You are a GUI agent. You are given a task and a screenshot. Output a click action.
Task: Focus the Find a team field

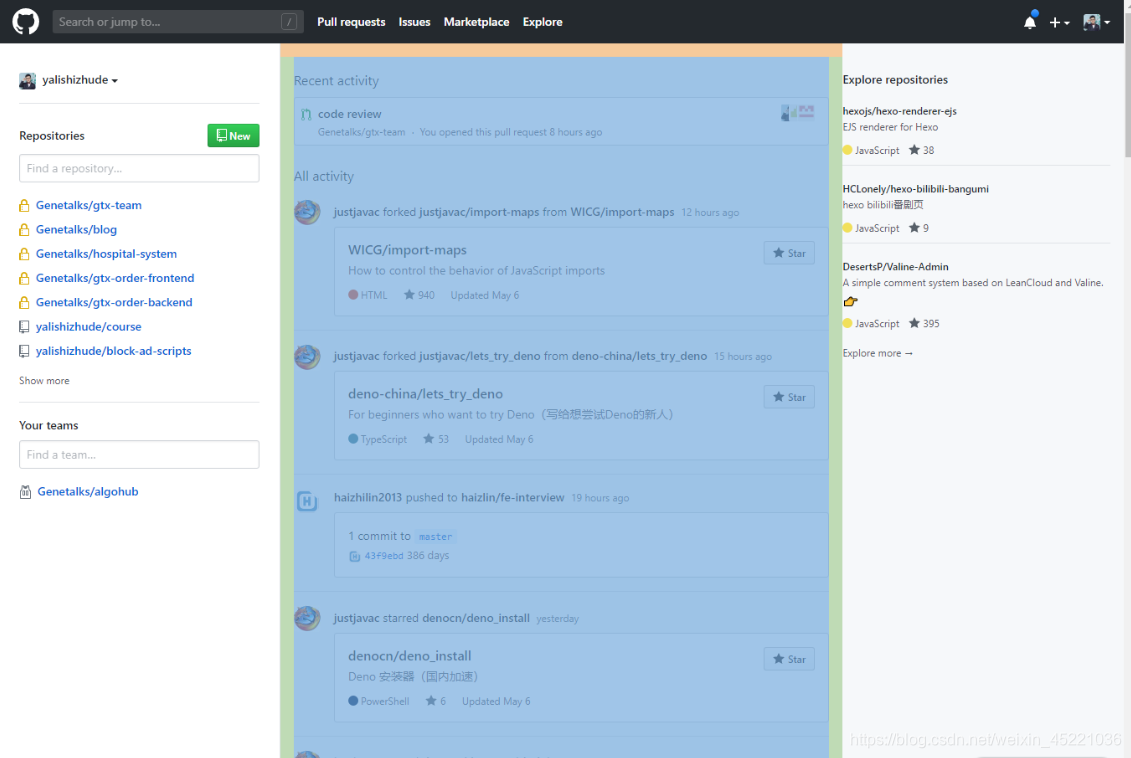click(x=139, y=454)
